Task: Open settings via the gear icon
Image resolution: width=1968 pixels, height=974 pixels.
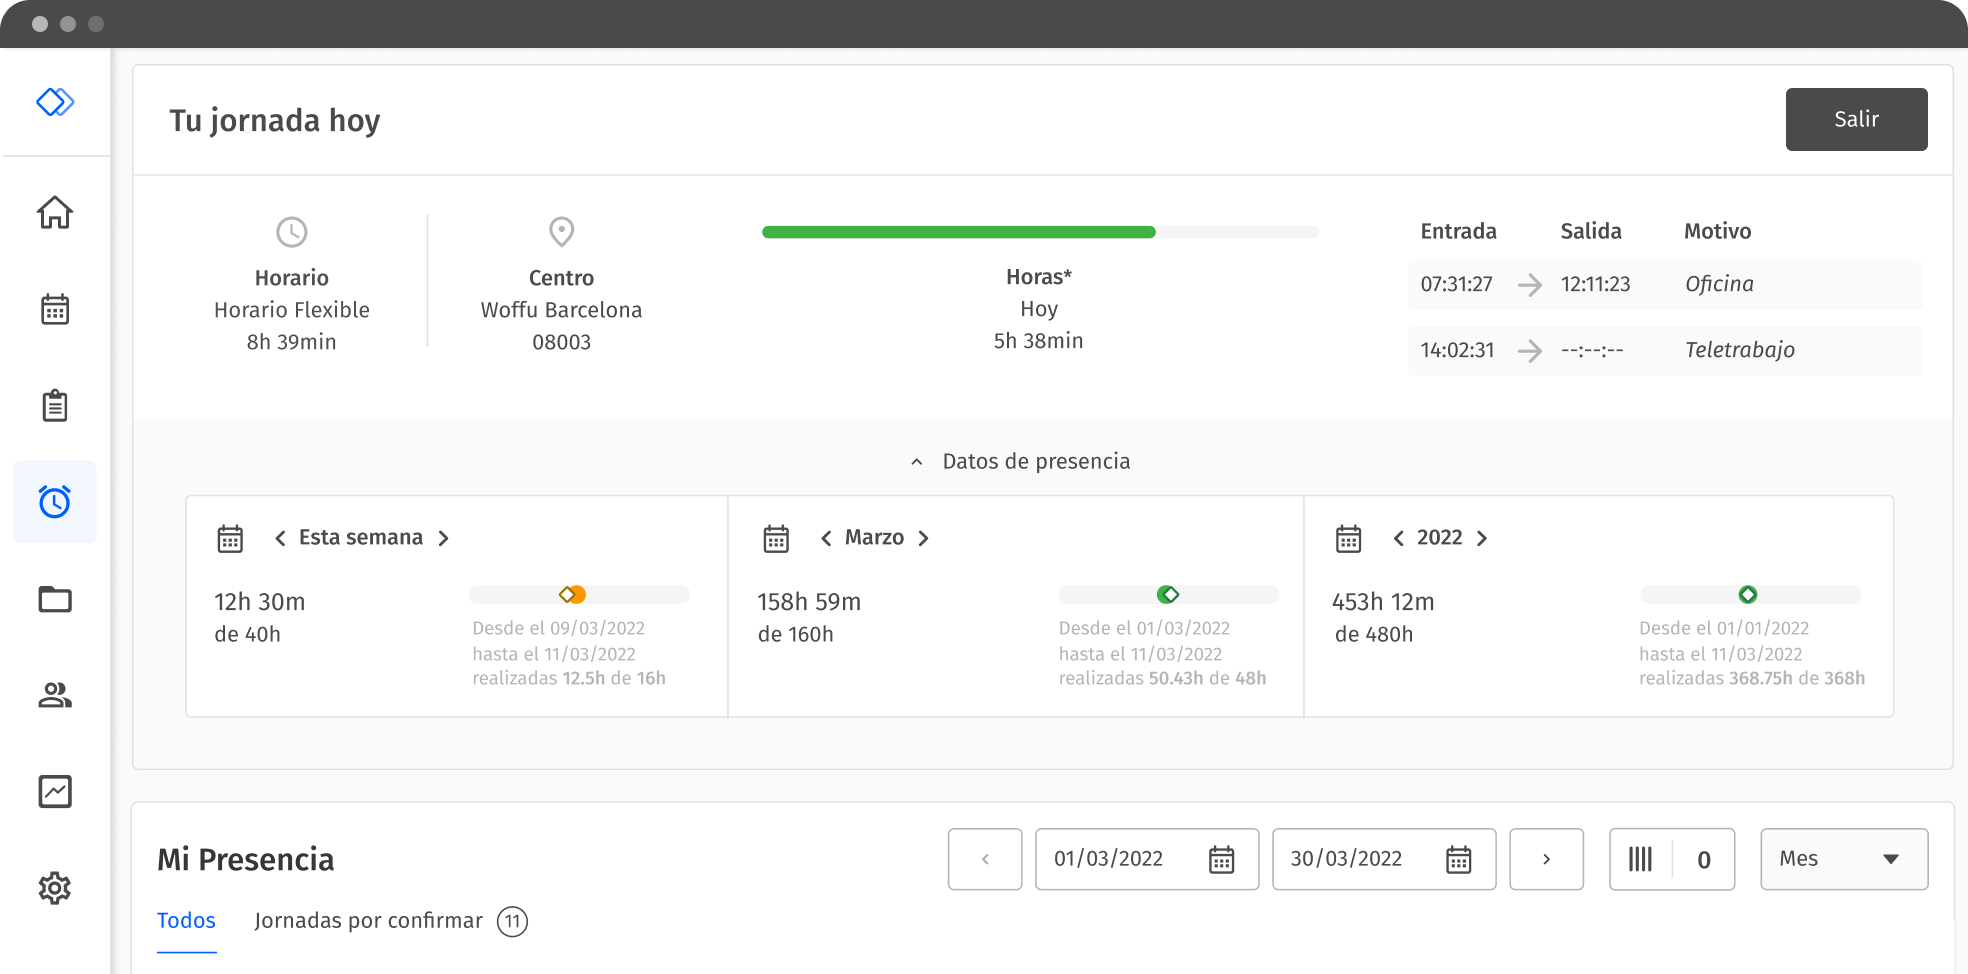Action: click(55, 887)
